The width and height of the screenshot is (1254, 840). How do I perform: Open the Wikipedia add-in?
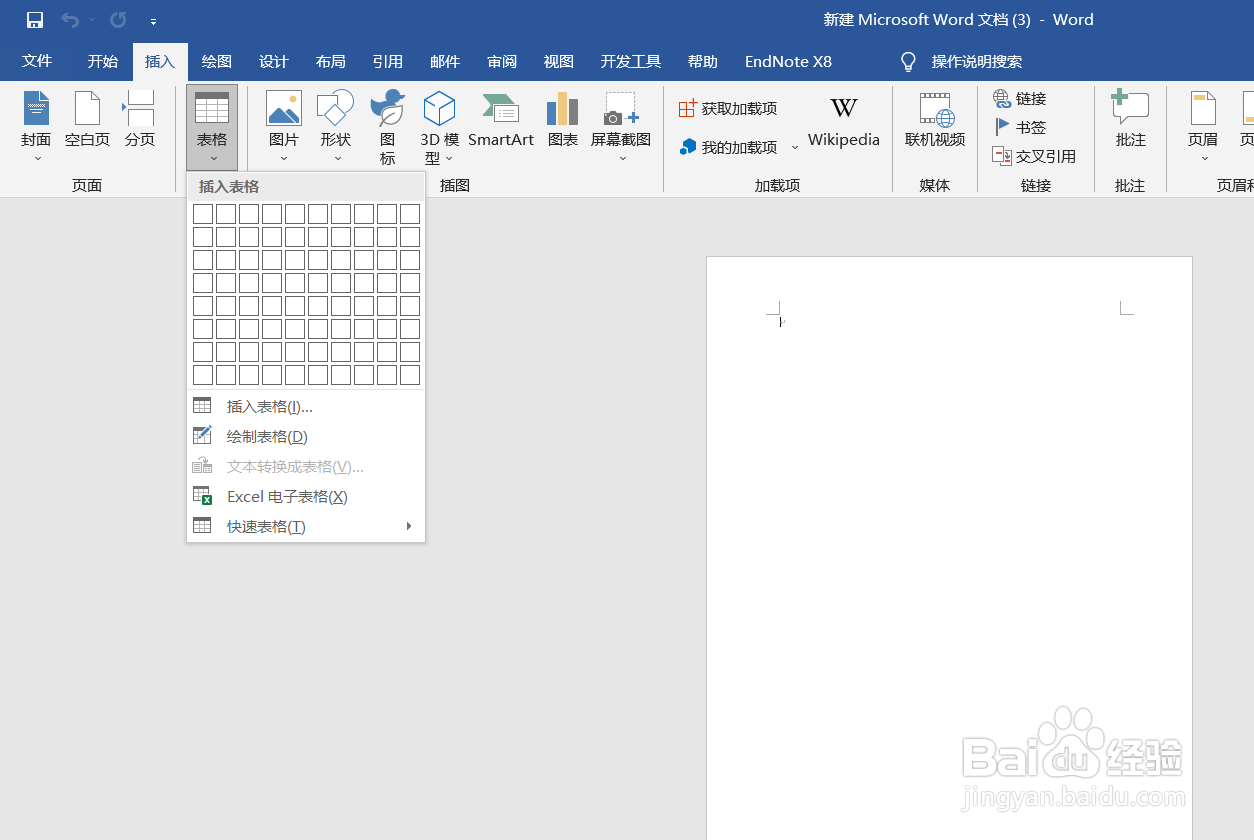click(843, 118)
